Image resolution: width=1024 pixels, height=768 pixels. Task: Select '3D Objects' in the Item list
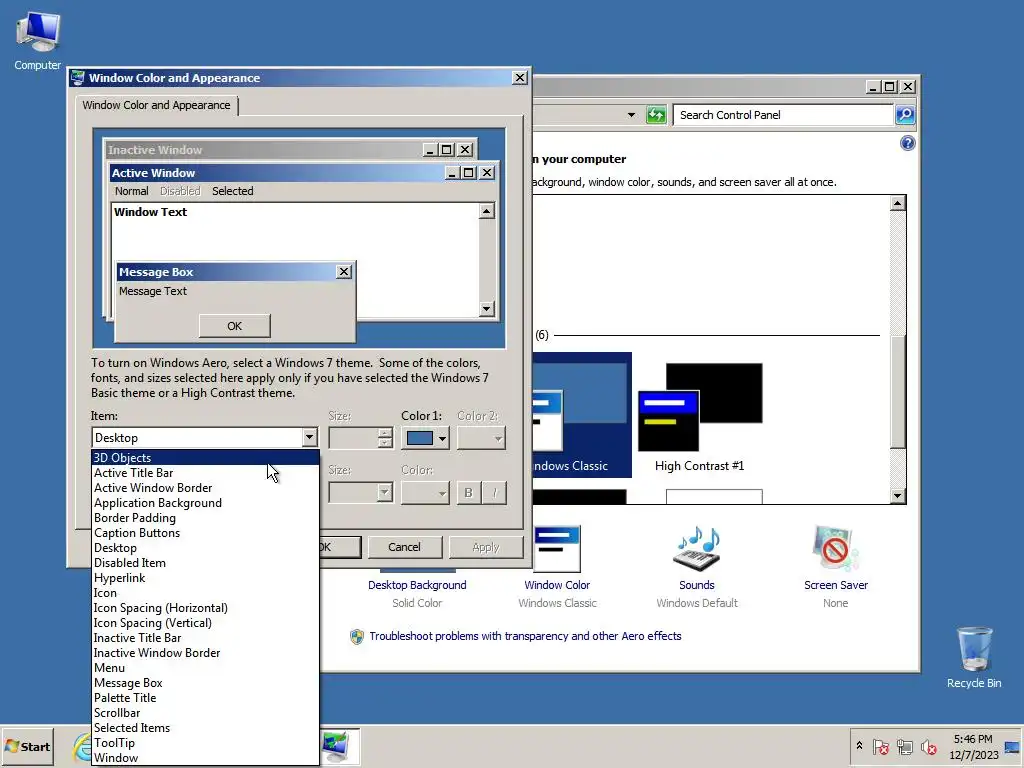[x=205, y=458]
